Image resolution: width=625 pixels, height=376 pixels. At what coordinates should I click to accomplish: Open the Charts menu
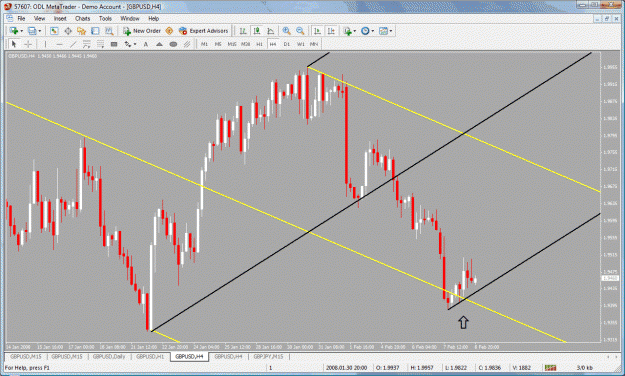pos(83,18)
